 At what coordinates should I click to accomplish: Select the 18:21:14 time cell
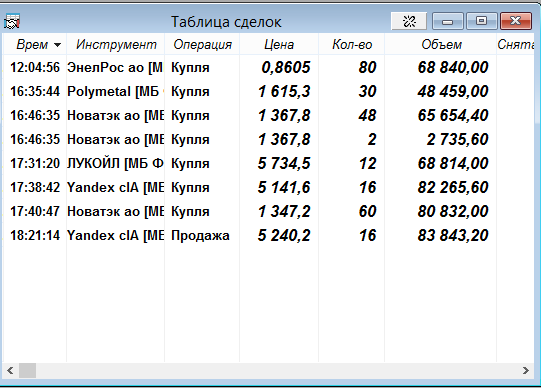(35, 235)
